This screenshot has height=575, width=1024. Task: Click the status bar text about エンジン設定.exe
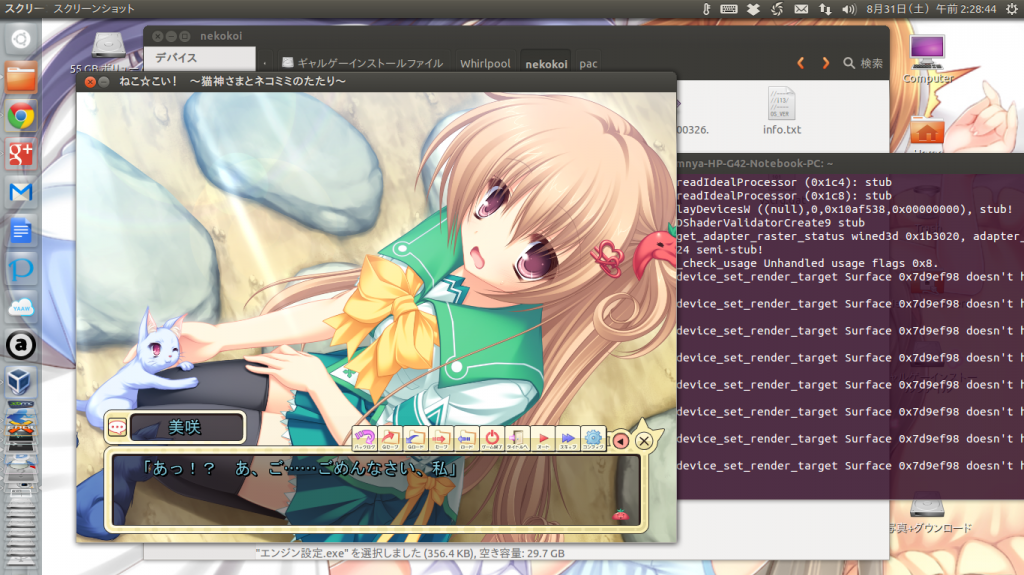[x=410, y=553]
